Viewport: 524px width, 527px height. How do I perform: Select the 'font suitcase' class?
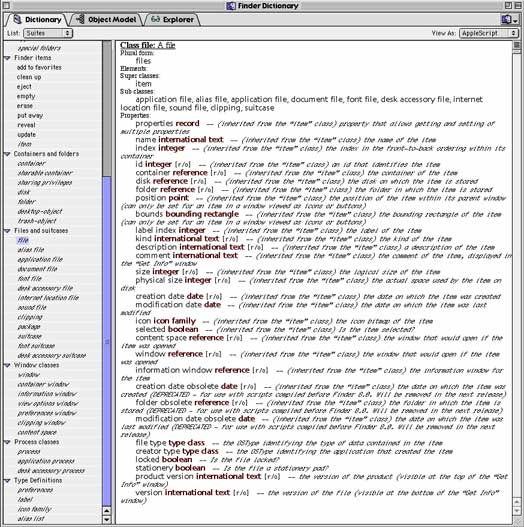[x=36, y=346]
